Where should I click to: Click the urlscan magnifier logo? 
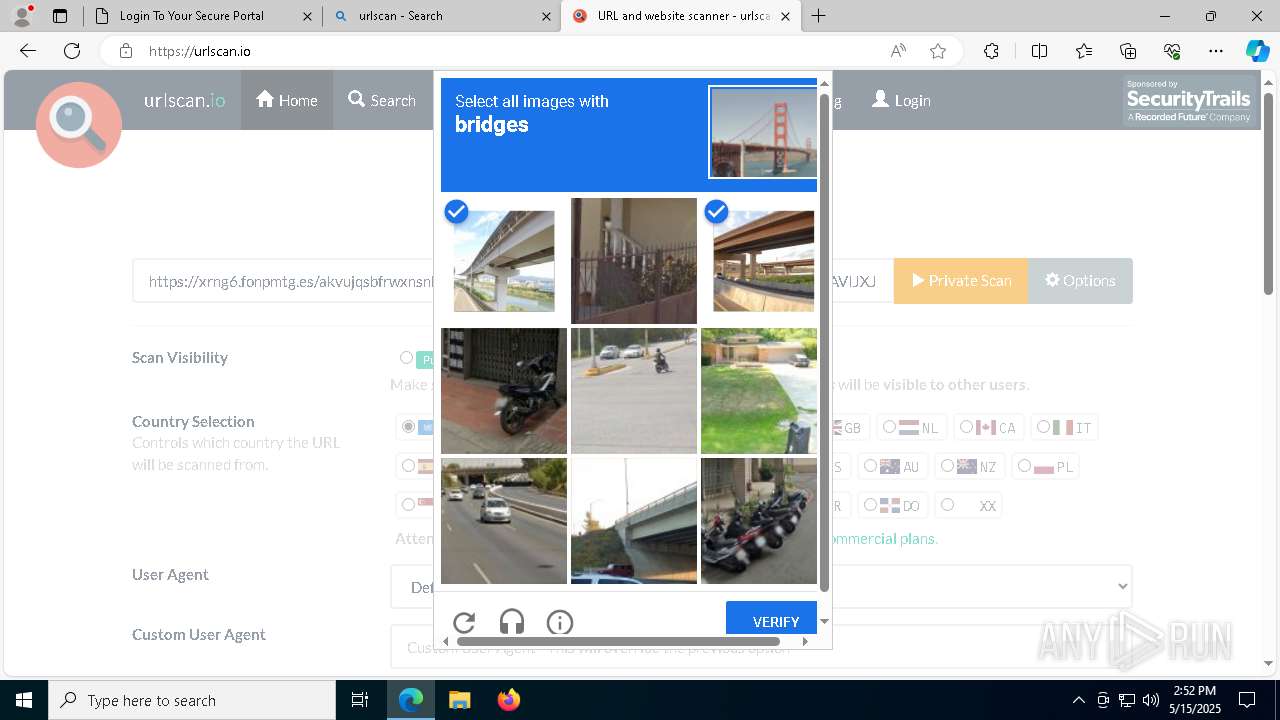[x=78, y=124]
